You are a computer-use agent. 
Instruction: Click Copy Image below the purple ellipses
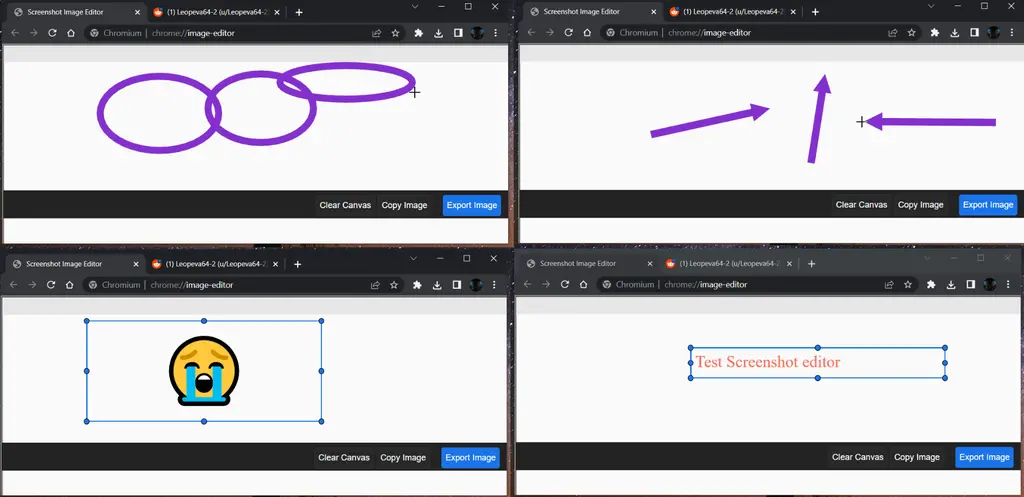pos(404,205)
